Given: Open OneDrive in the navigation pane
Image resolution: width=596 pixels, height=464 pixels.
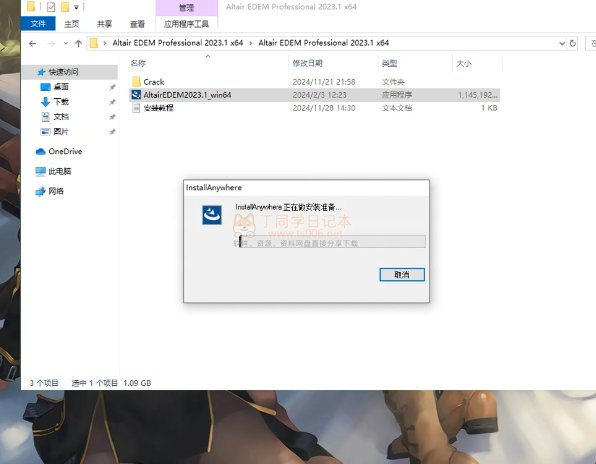Looking at the screenshot, I should pos(65,151).
